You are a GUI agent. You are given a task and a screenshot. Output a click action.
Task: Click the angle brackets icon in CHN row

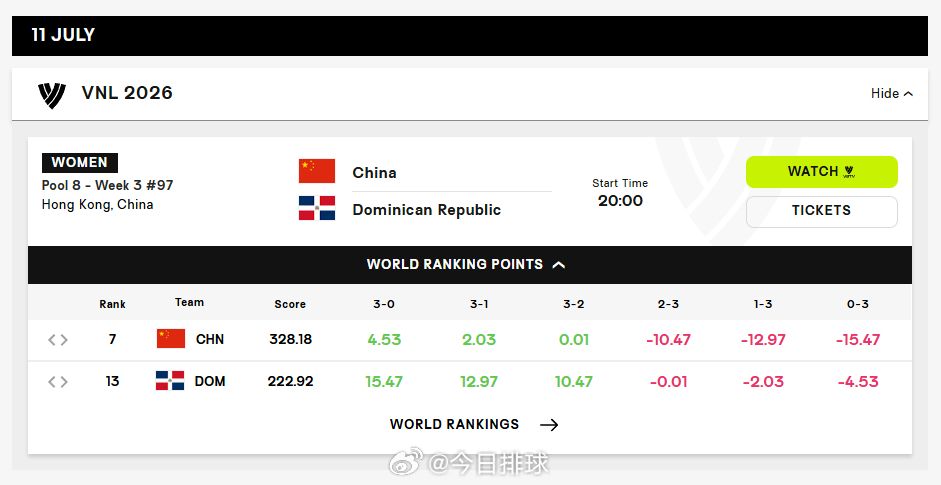[58, 340]
